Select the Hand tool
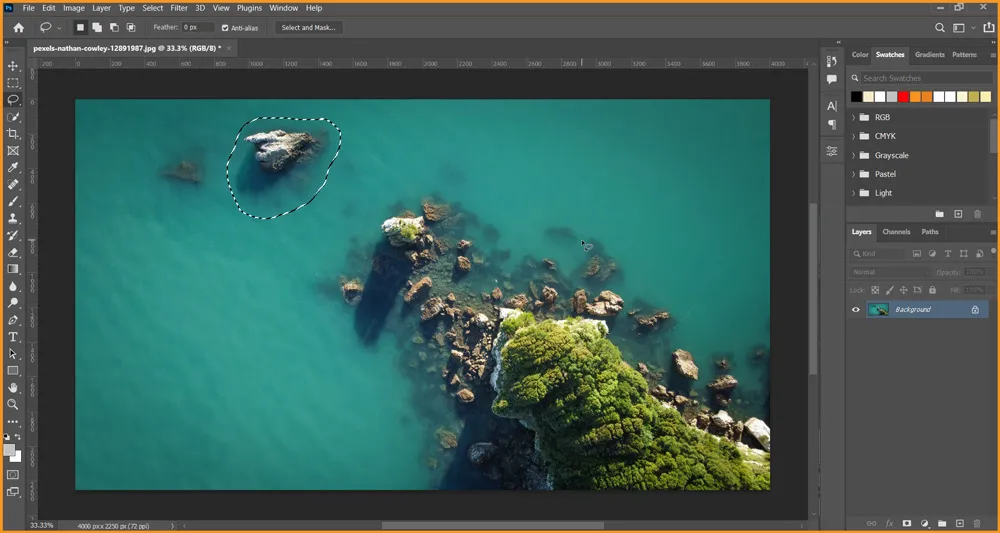Image resolution: width=1000 pixels, height=533 pixels. point(13,388)
